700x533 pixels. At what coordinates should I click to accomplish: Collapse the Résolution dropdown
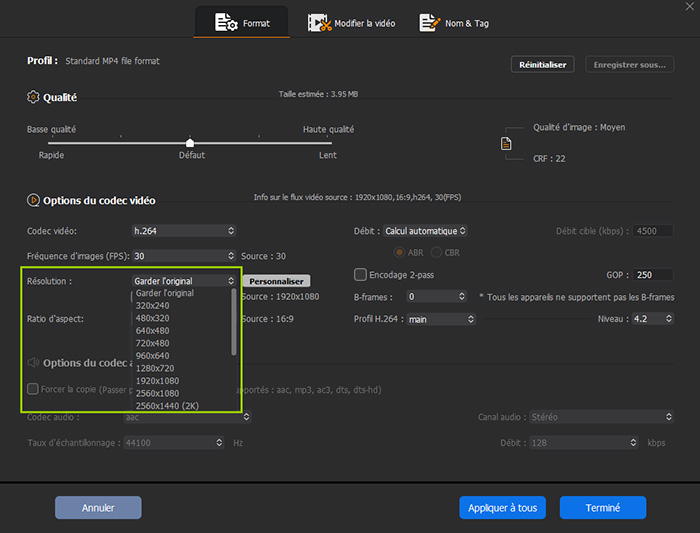(184, 281)
